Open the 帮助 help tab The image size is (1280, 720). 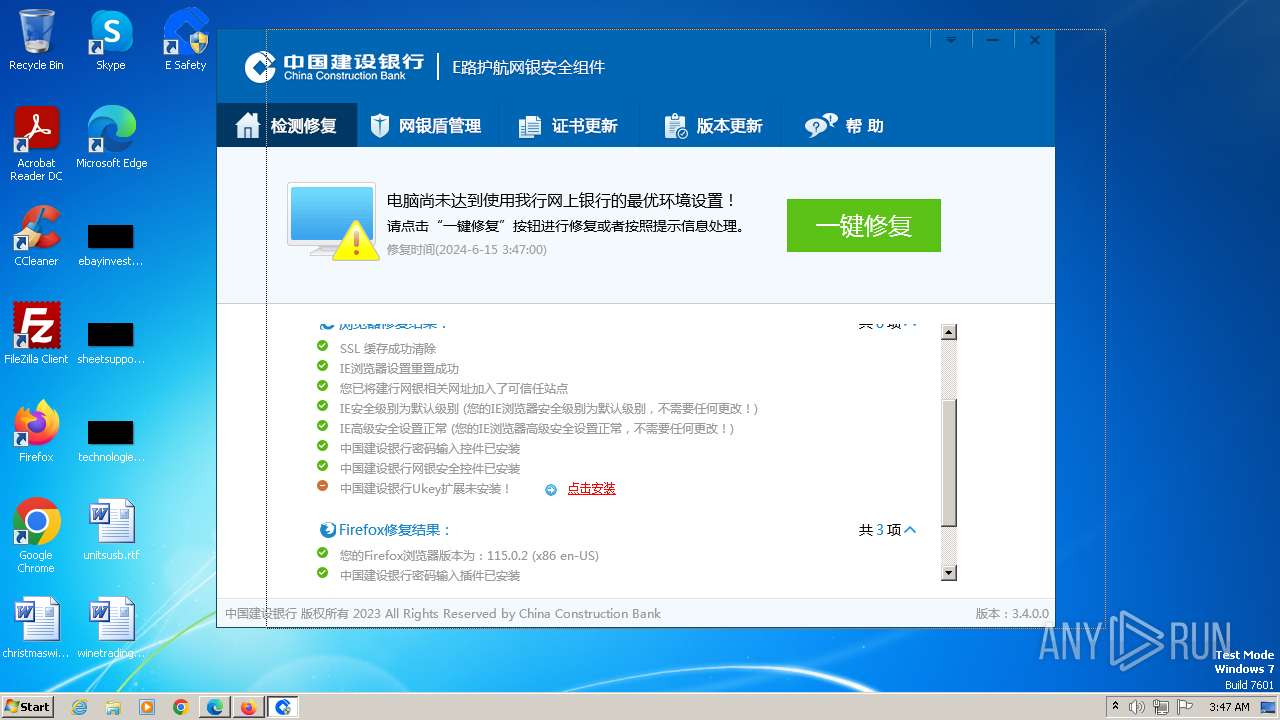click(845, 126)
